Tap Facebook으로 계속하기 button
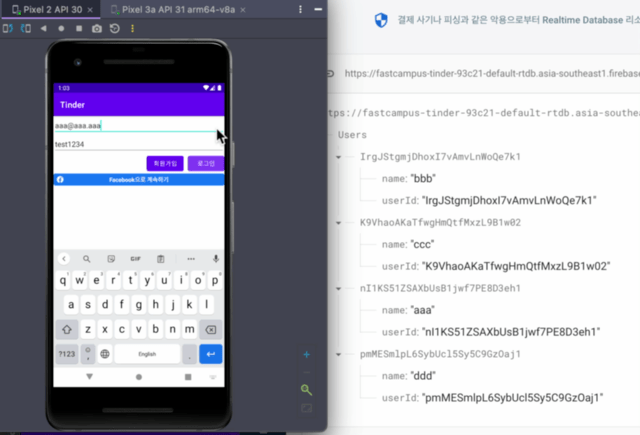The width and height of the screenshot is (640, 435). pyautogui.click(x=139, y=180)
